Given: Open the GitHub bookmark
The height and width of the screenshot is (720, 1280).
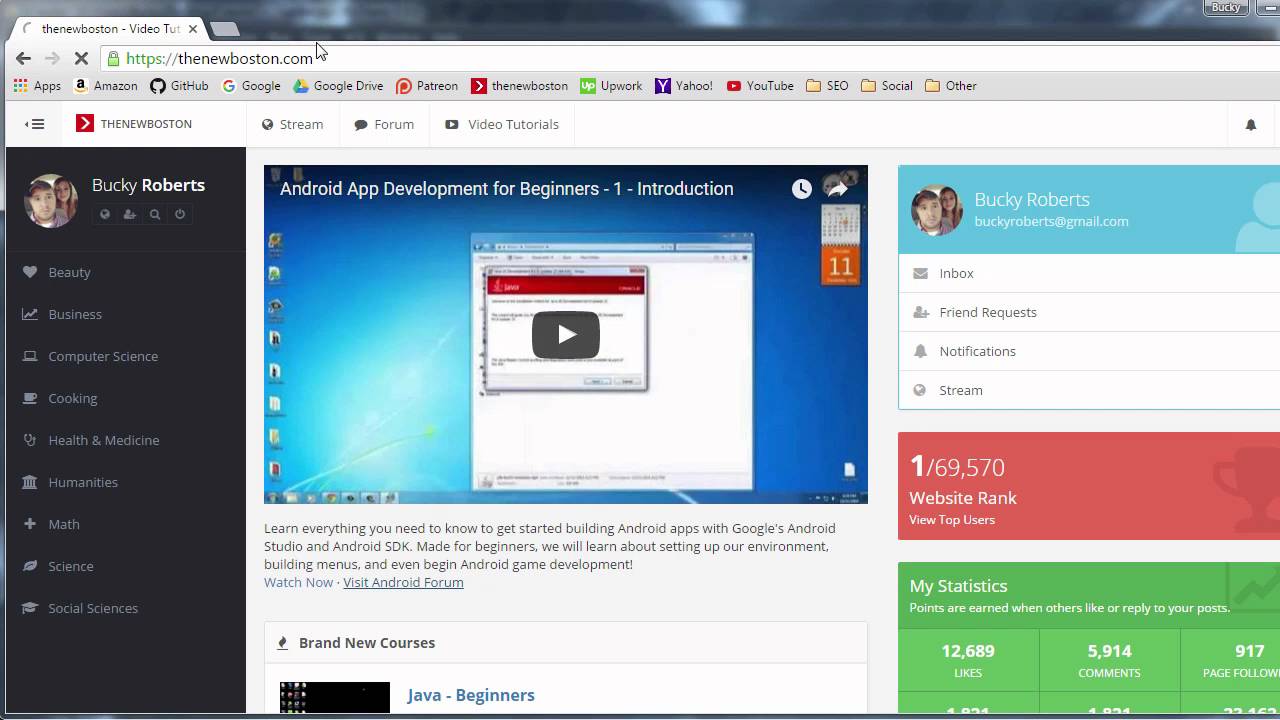Looking at the screenshot, I should (x=179, y=86).
